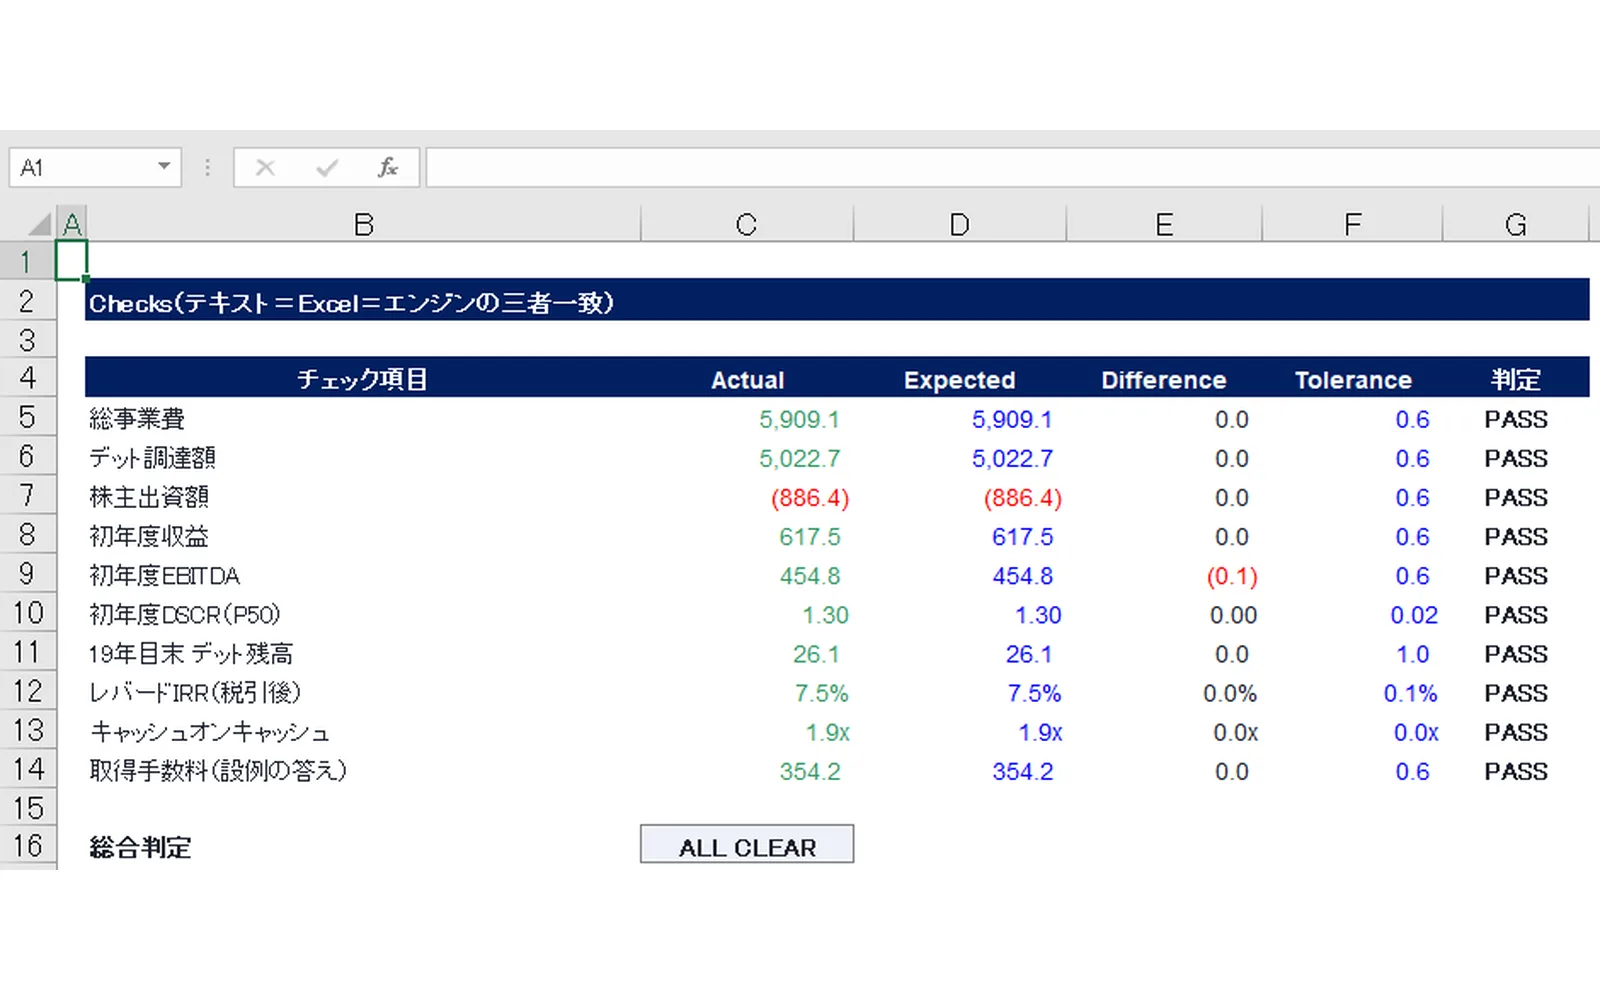Click the デット調達額 label cell
This screenshot has height=1000, width=1600.
pyautogui.click(x=363, y=458)
